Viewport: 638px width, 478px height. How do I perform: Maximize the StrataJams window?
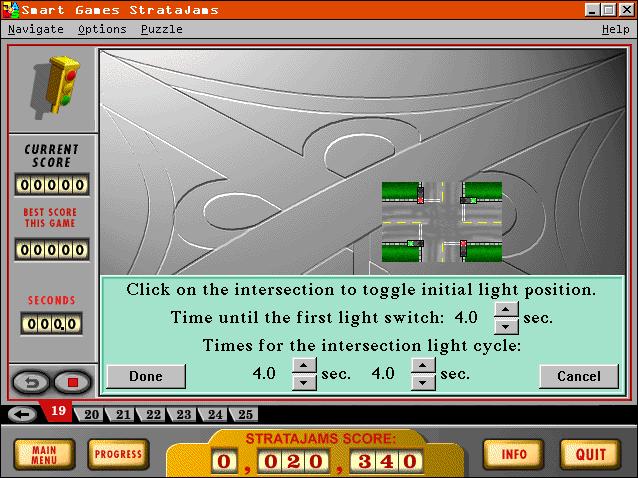[x=609, y=10]
